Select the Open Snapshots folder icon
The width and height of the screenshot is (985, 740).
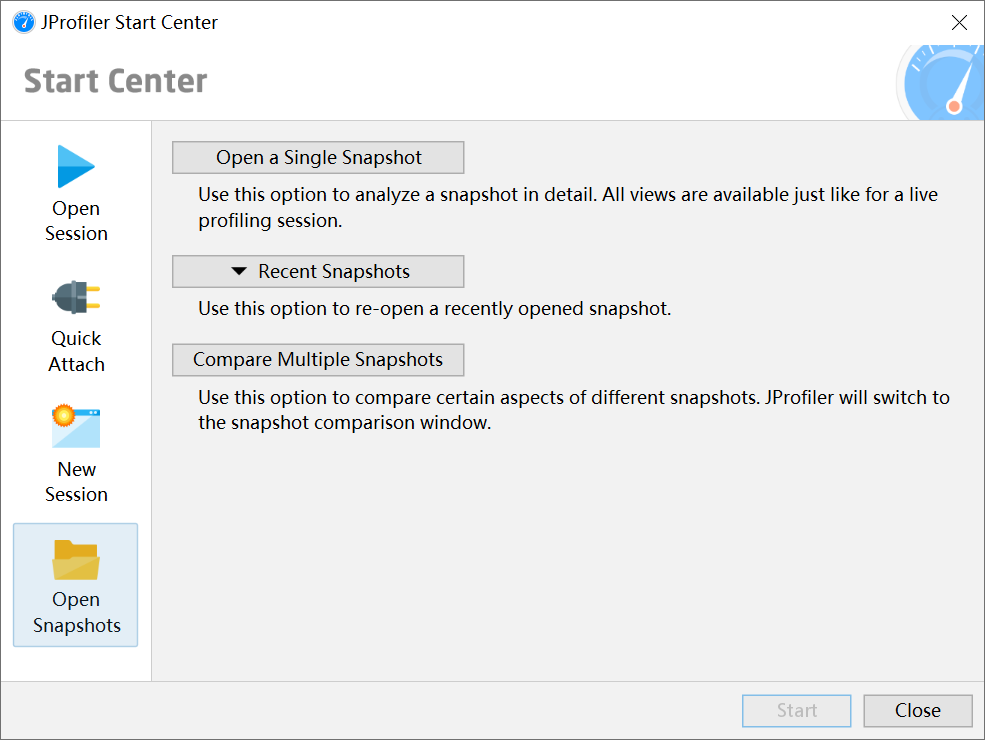tap(76, 560)
